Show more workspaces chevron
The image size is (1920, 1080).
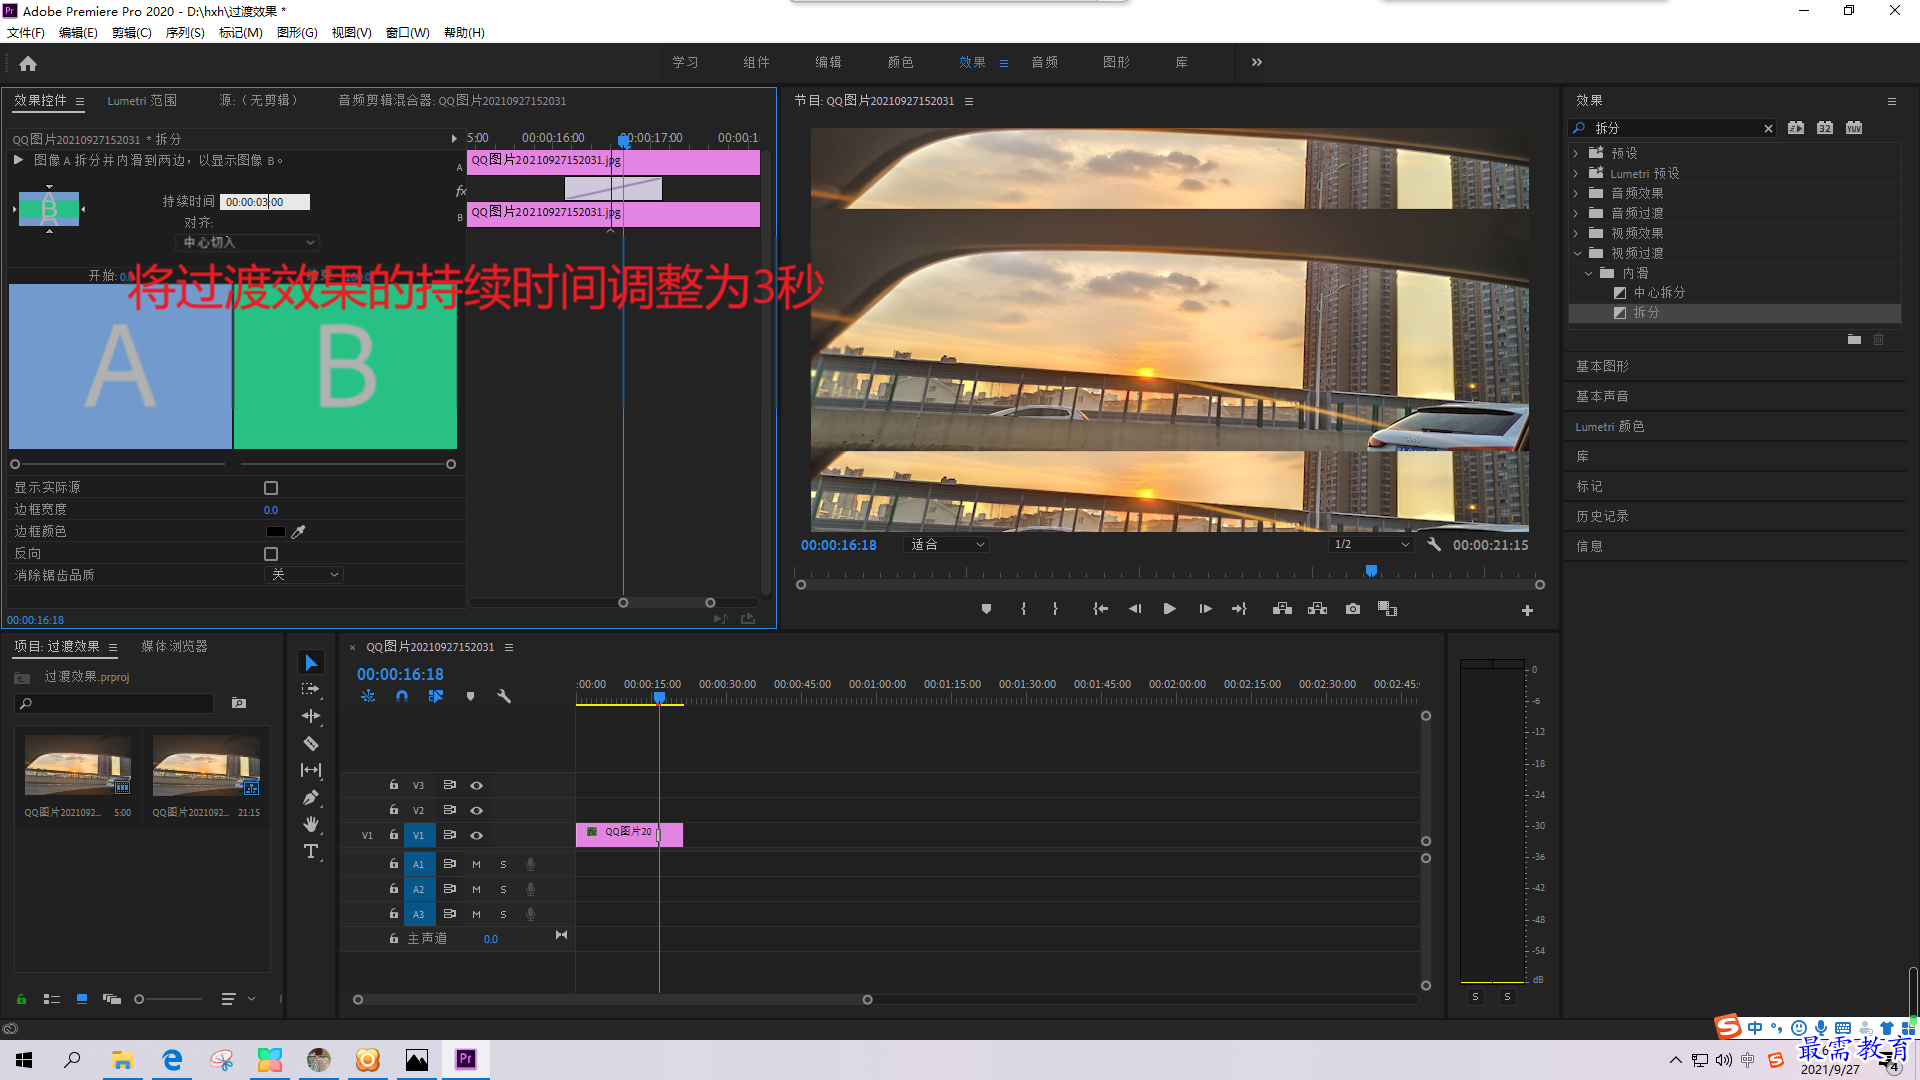pyautogui.click(x=1257, y=62)
